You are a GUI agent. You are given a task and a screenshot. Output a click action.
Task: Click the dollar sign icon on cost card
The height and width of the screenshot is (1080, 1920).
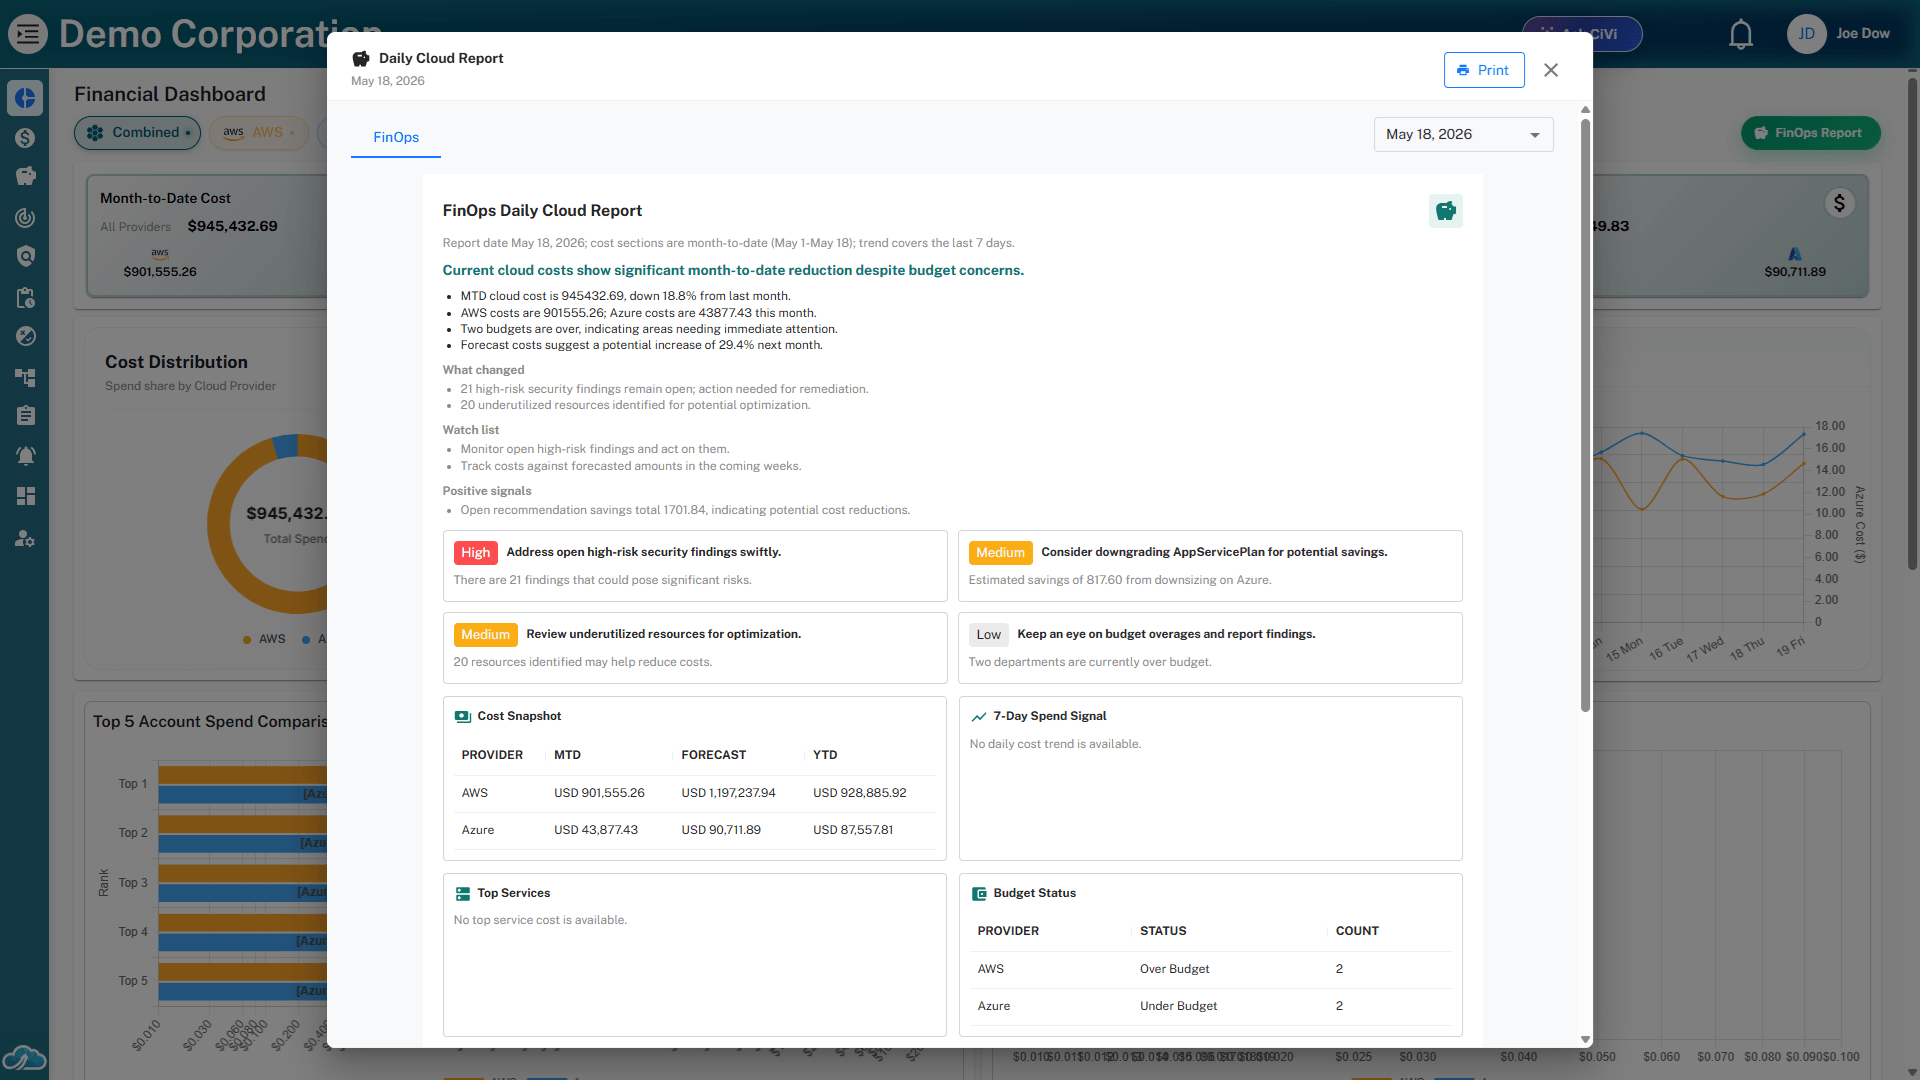pos(1839,203)
